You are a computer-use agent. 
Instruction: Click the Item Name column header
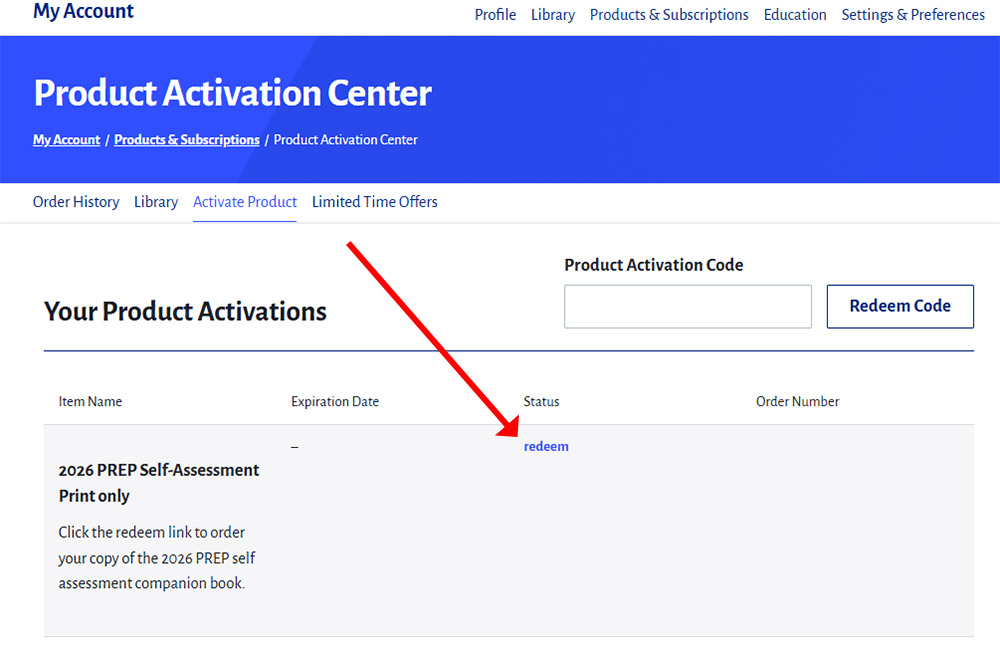(x=90, y=402)
